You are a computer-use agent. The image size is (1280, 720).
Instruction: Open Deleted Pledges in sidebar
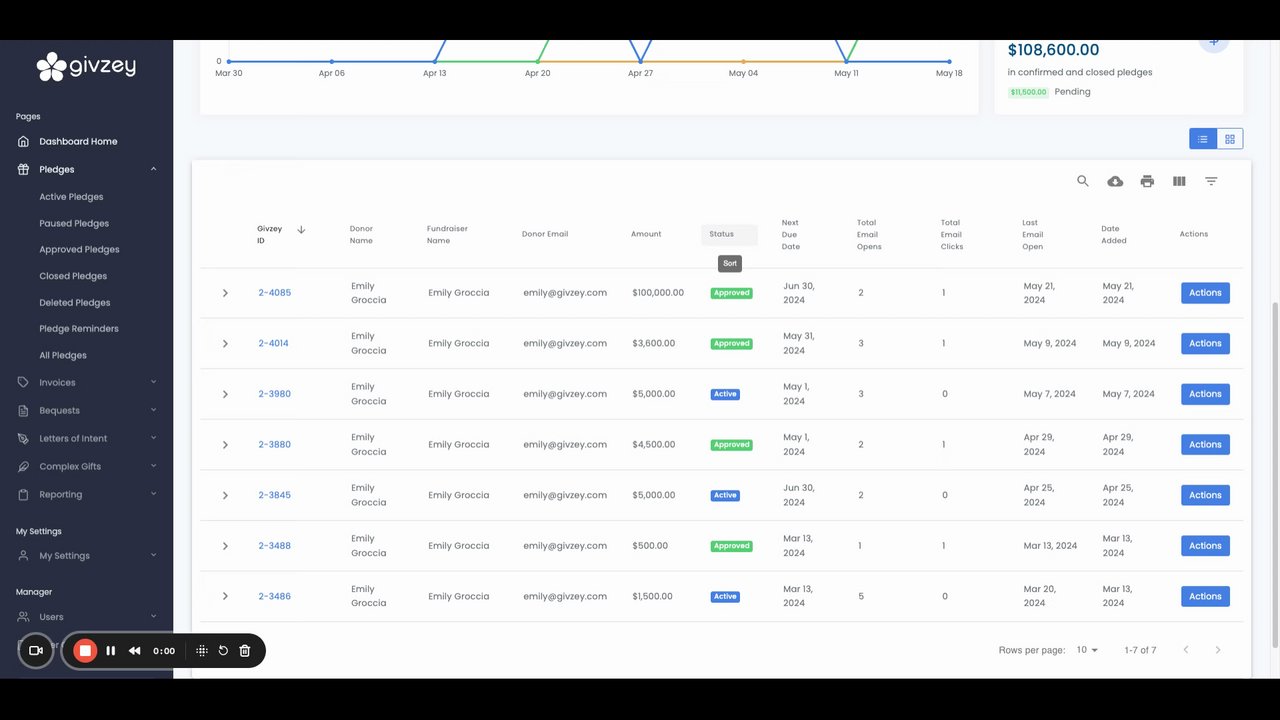pyautogui.click(x=75, y=302)
